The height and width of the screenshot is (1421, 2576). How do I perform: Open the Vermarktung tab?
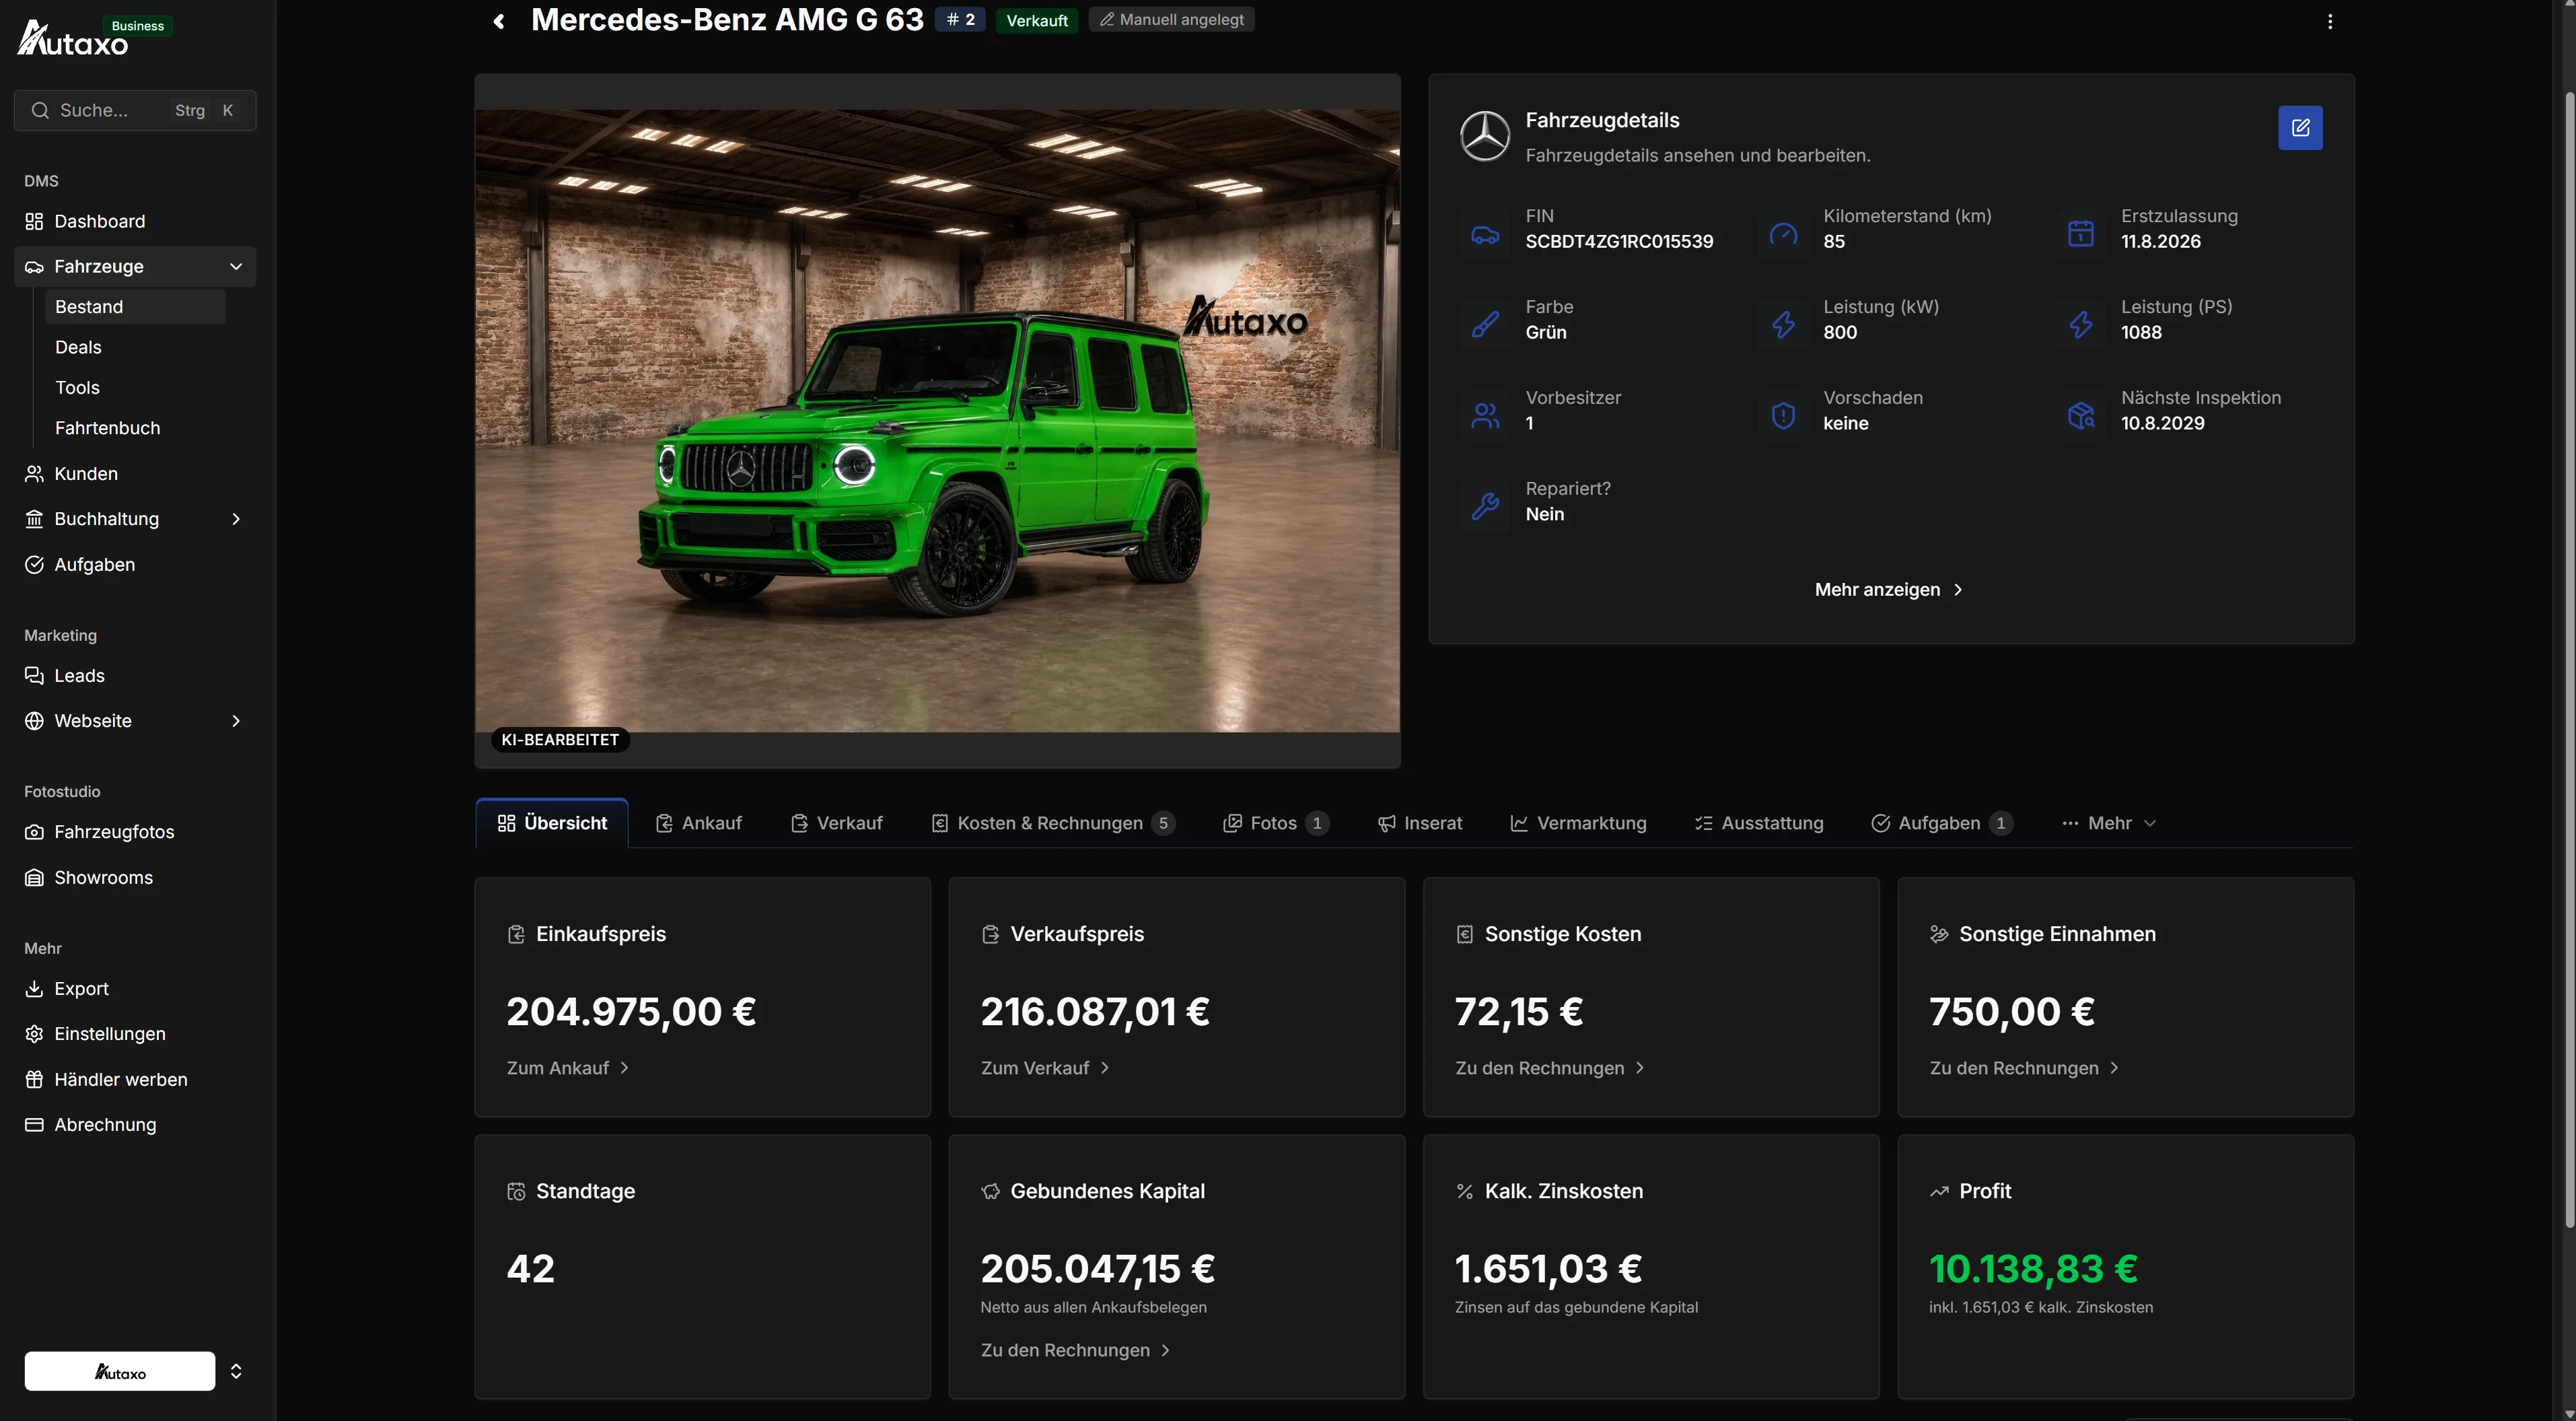[x=1578, y=823]
